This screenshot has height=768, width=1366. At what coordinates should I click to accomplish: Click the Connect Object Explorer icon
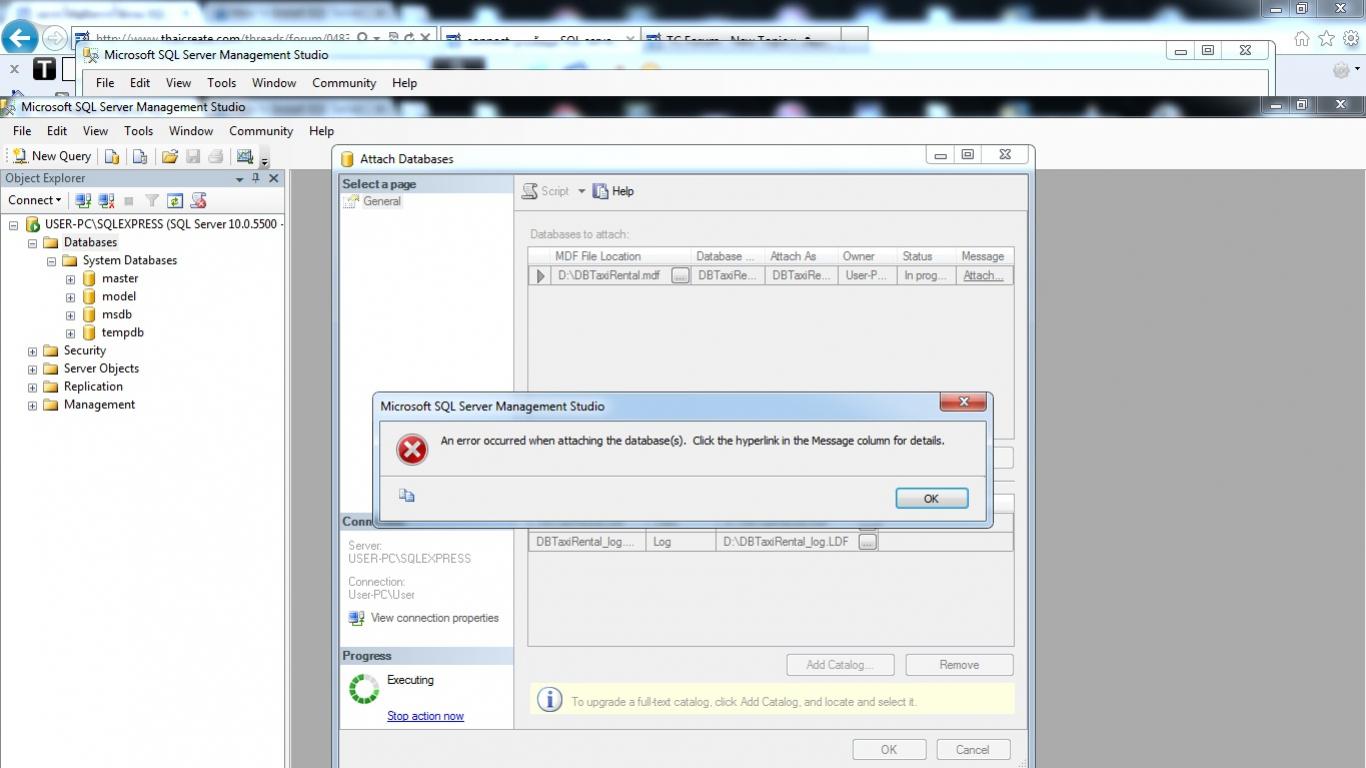84,200
